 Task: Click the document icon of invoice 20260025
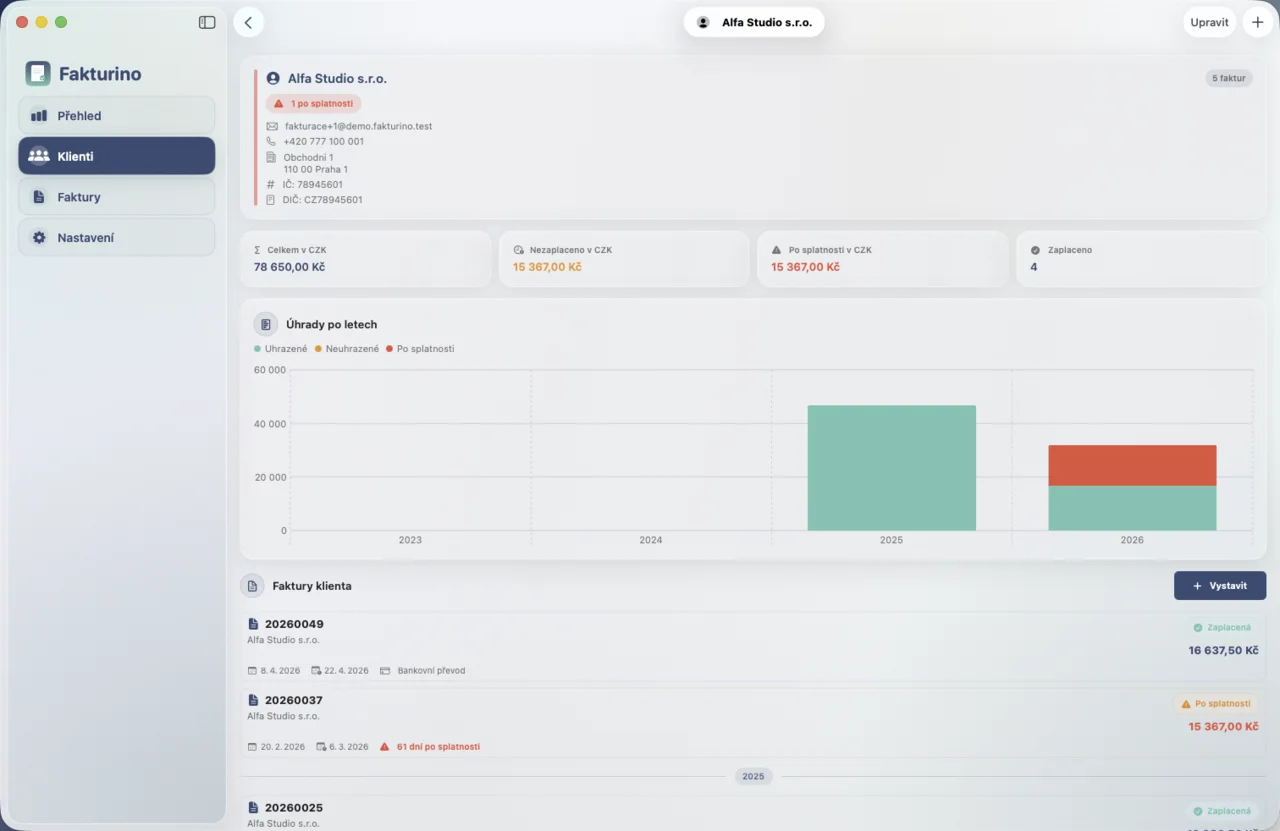click(253, 808)
